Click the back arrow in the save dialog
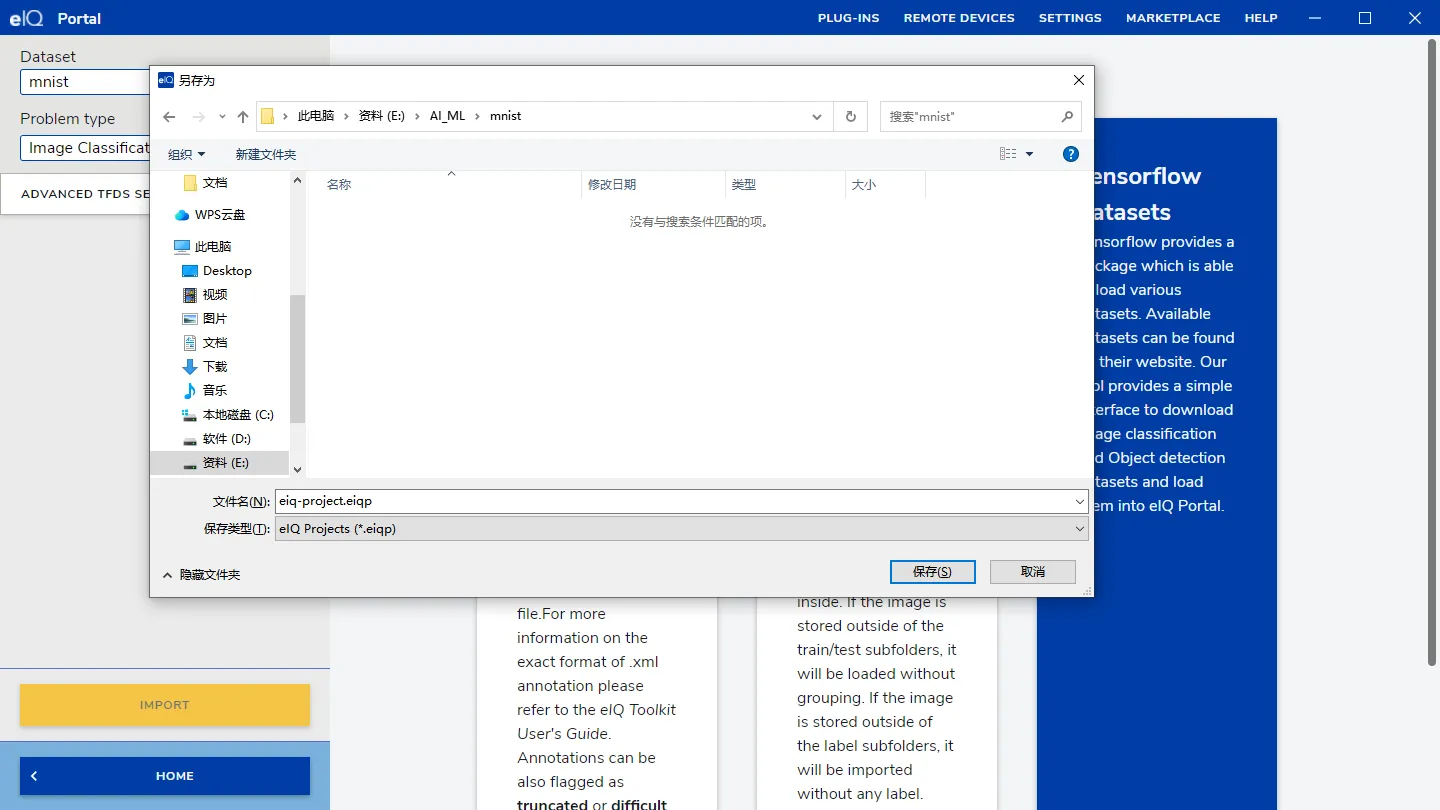1440x810 pixels. (169, 116)
